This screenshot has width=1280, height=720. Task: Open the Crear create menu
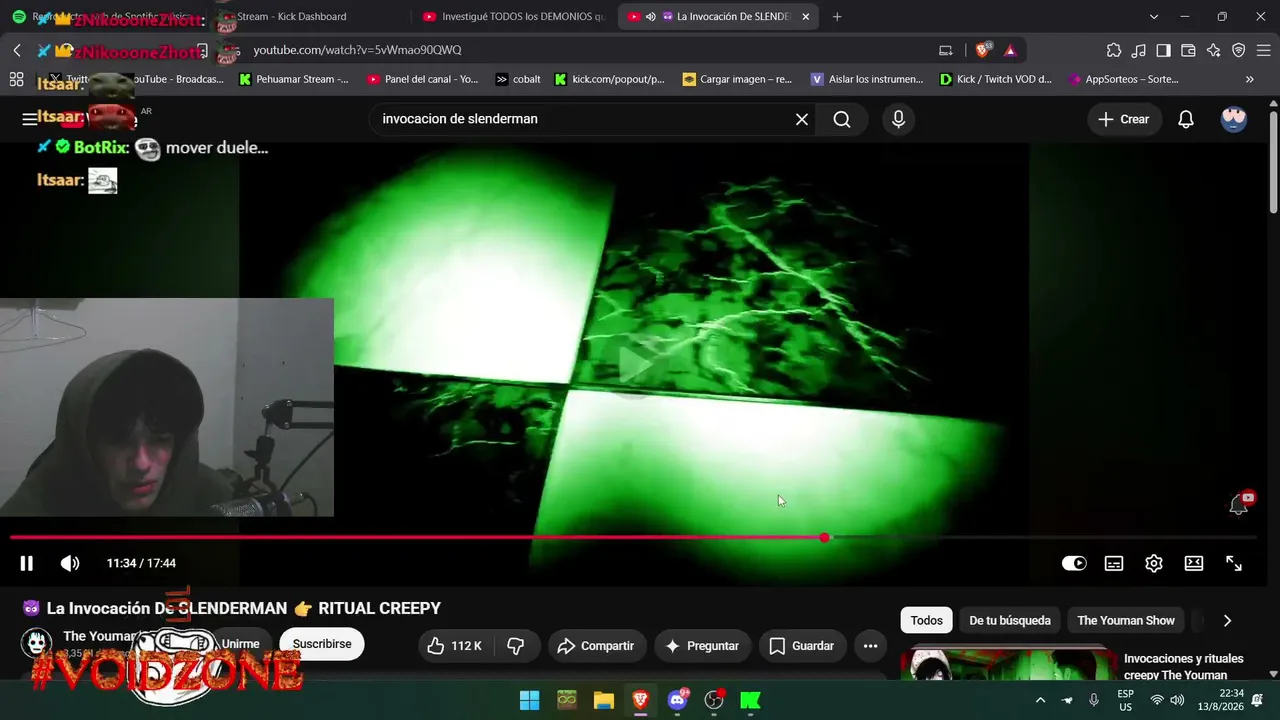[1124, 119]
